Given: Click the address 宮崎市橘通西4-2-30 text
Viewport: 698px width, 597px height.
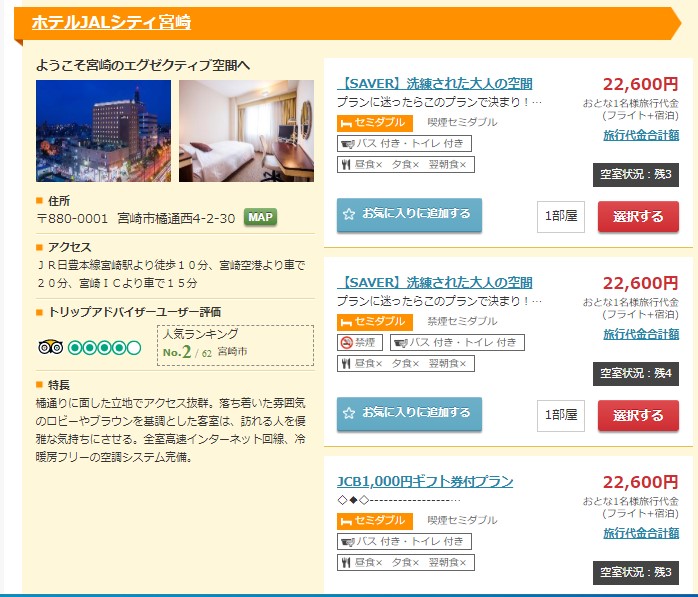Looking at the screenshot, I should 176,219.
